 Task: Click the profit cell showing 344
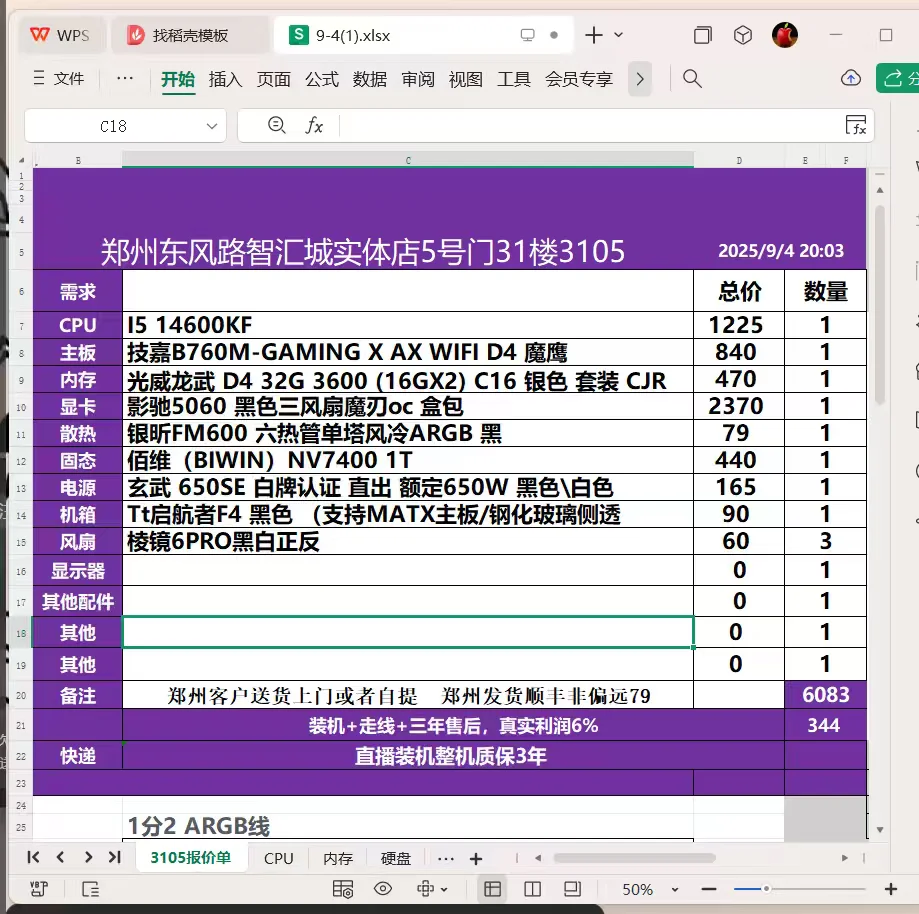825,725
